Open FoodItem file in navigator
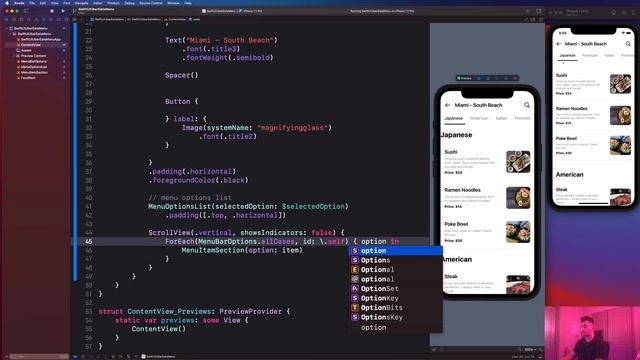 click(x=28, y=78)
